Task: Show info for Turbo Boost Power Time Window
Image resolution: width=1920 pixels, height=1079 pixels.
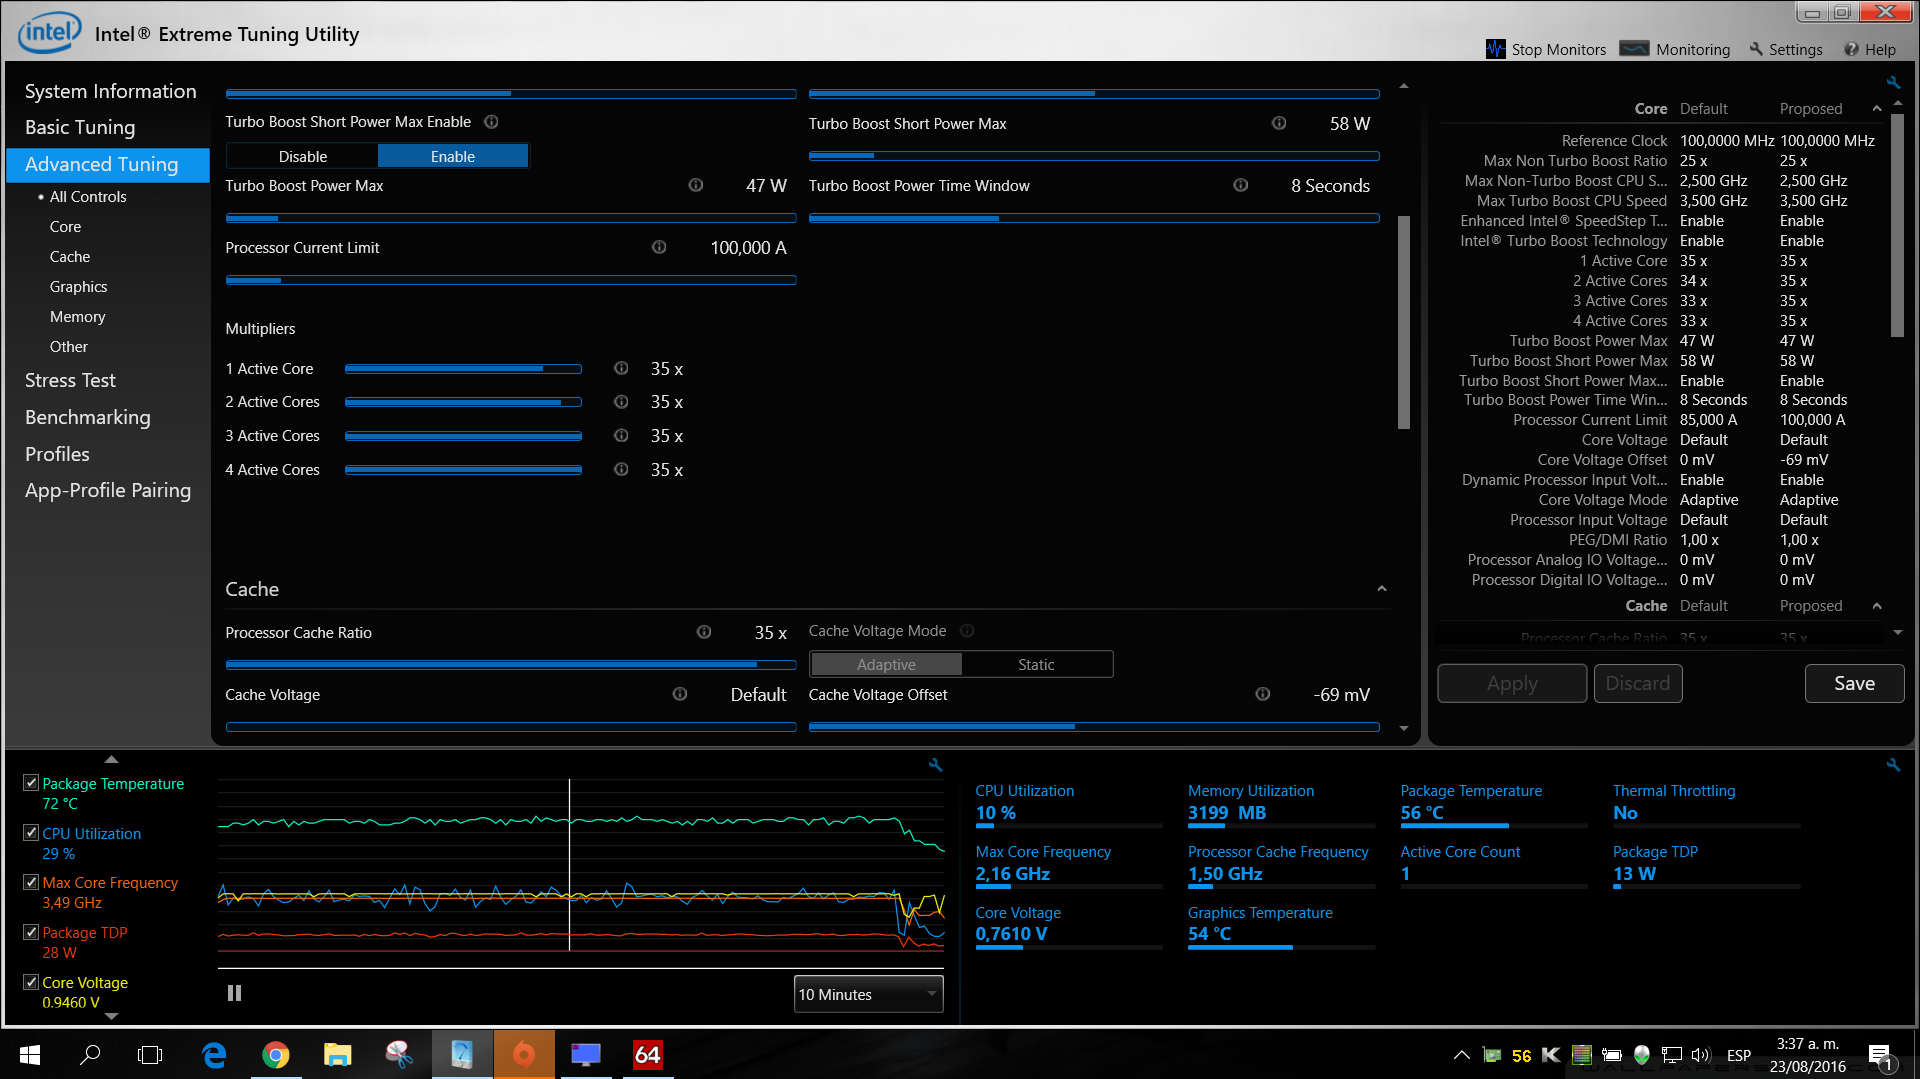Action: [1240, 185]
